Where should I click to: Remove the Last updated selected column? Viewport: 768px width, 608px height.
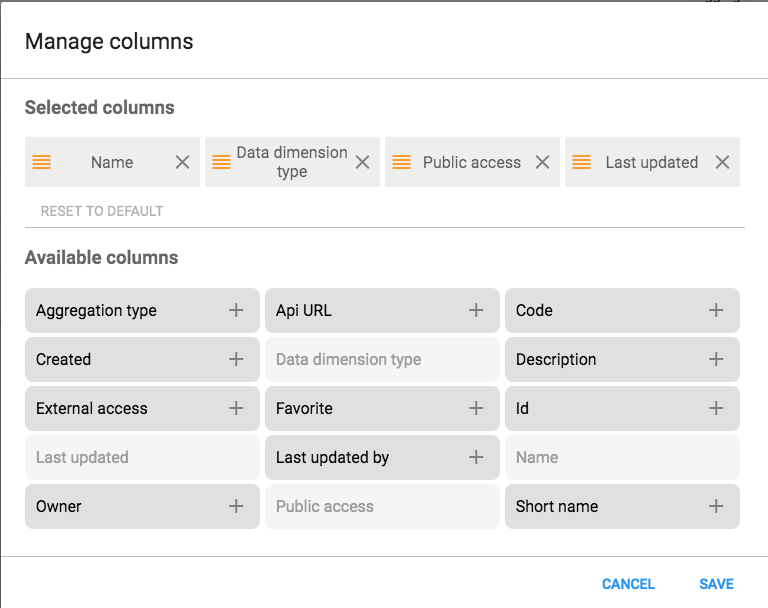tap(722, 162)
